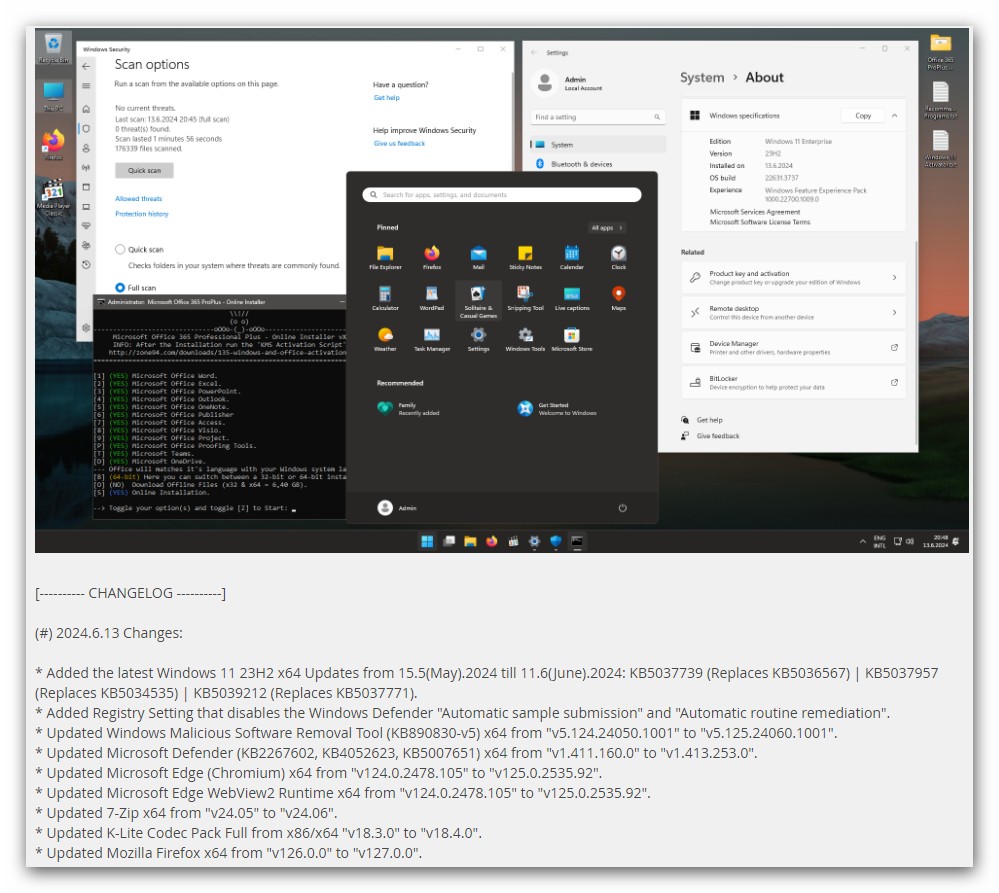
Task: Open Microsoft Store pinned app
Action: [x=571, y=339]
